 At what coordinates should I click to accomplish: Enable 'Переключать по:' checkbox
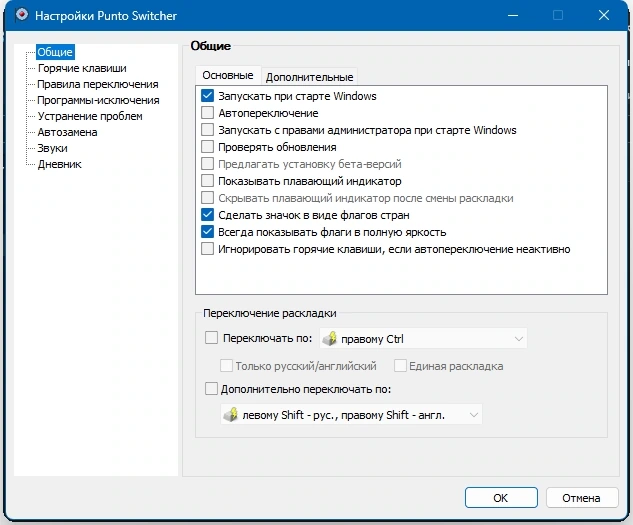click(212, 338)
